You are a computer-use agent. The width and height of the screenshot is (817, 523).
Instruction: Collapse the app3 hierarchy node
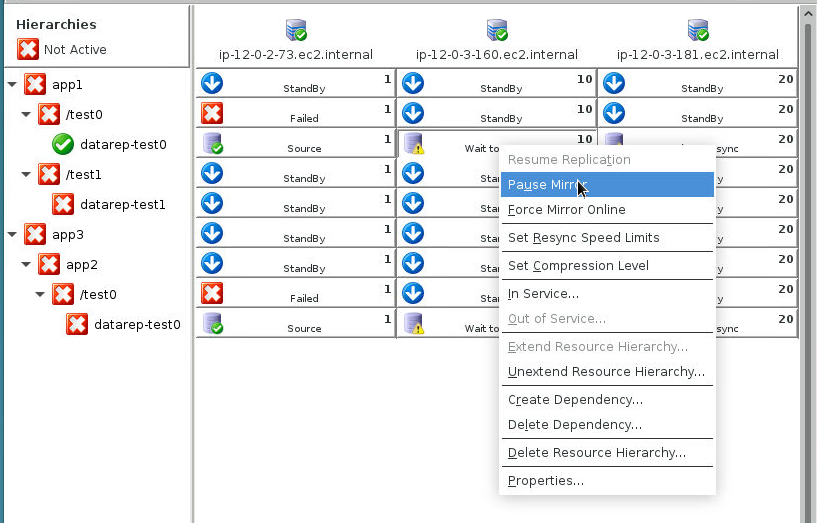click(x=11, y=235)
